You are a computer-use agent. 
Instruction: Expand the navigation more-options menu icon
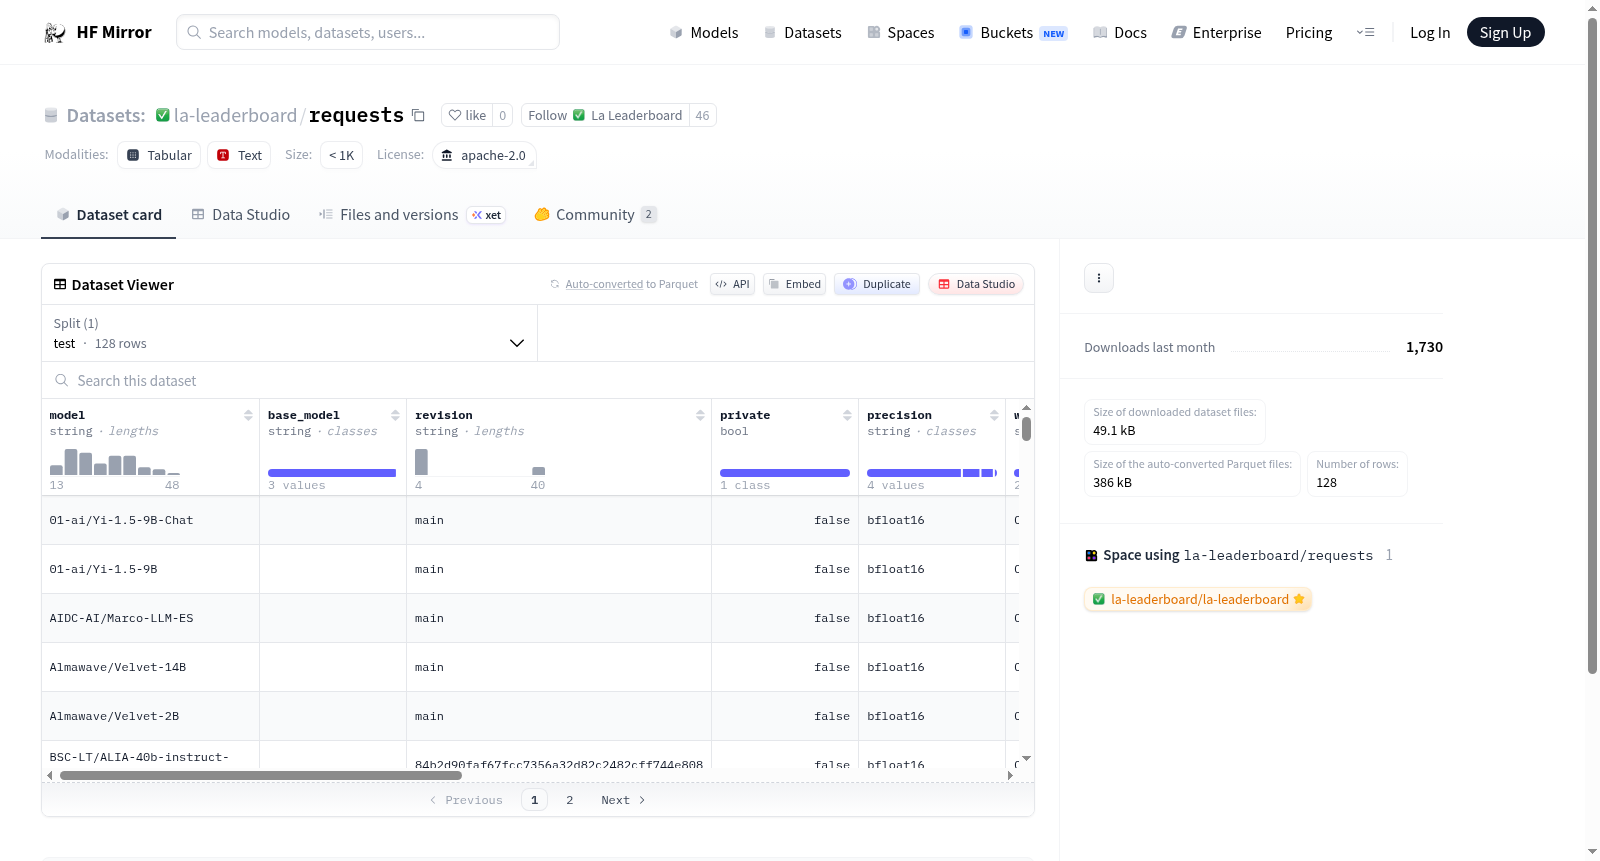click(x=1365, y=33)
